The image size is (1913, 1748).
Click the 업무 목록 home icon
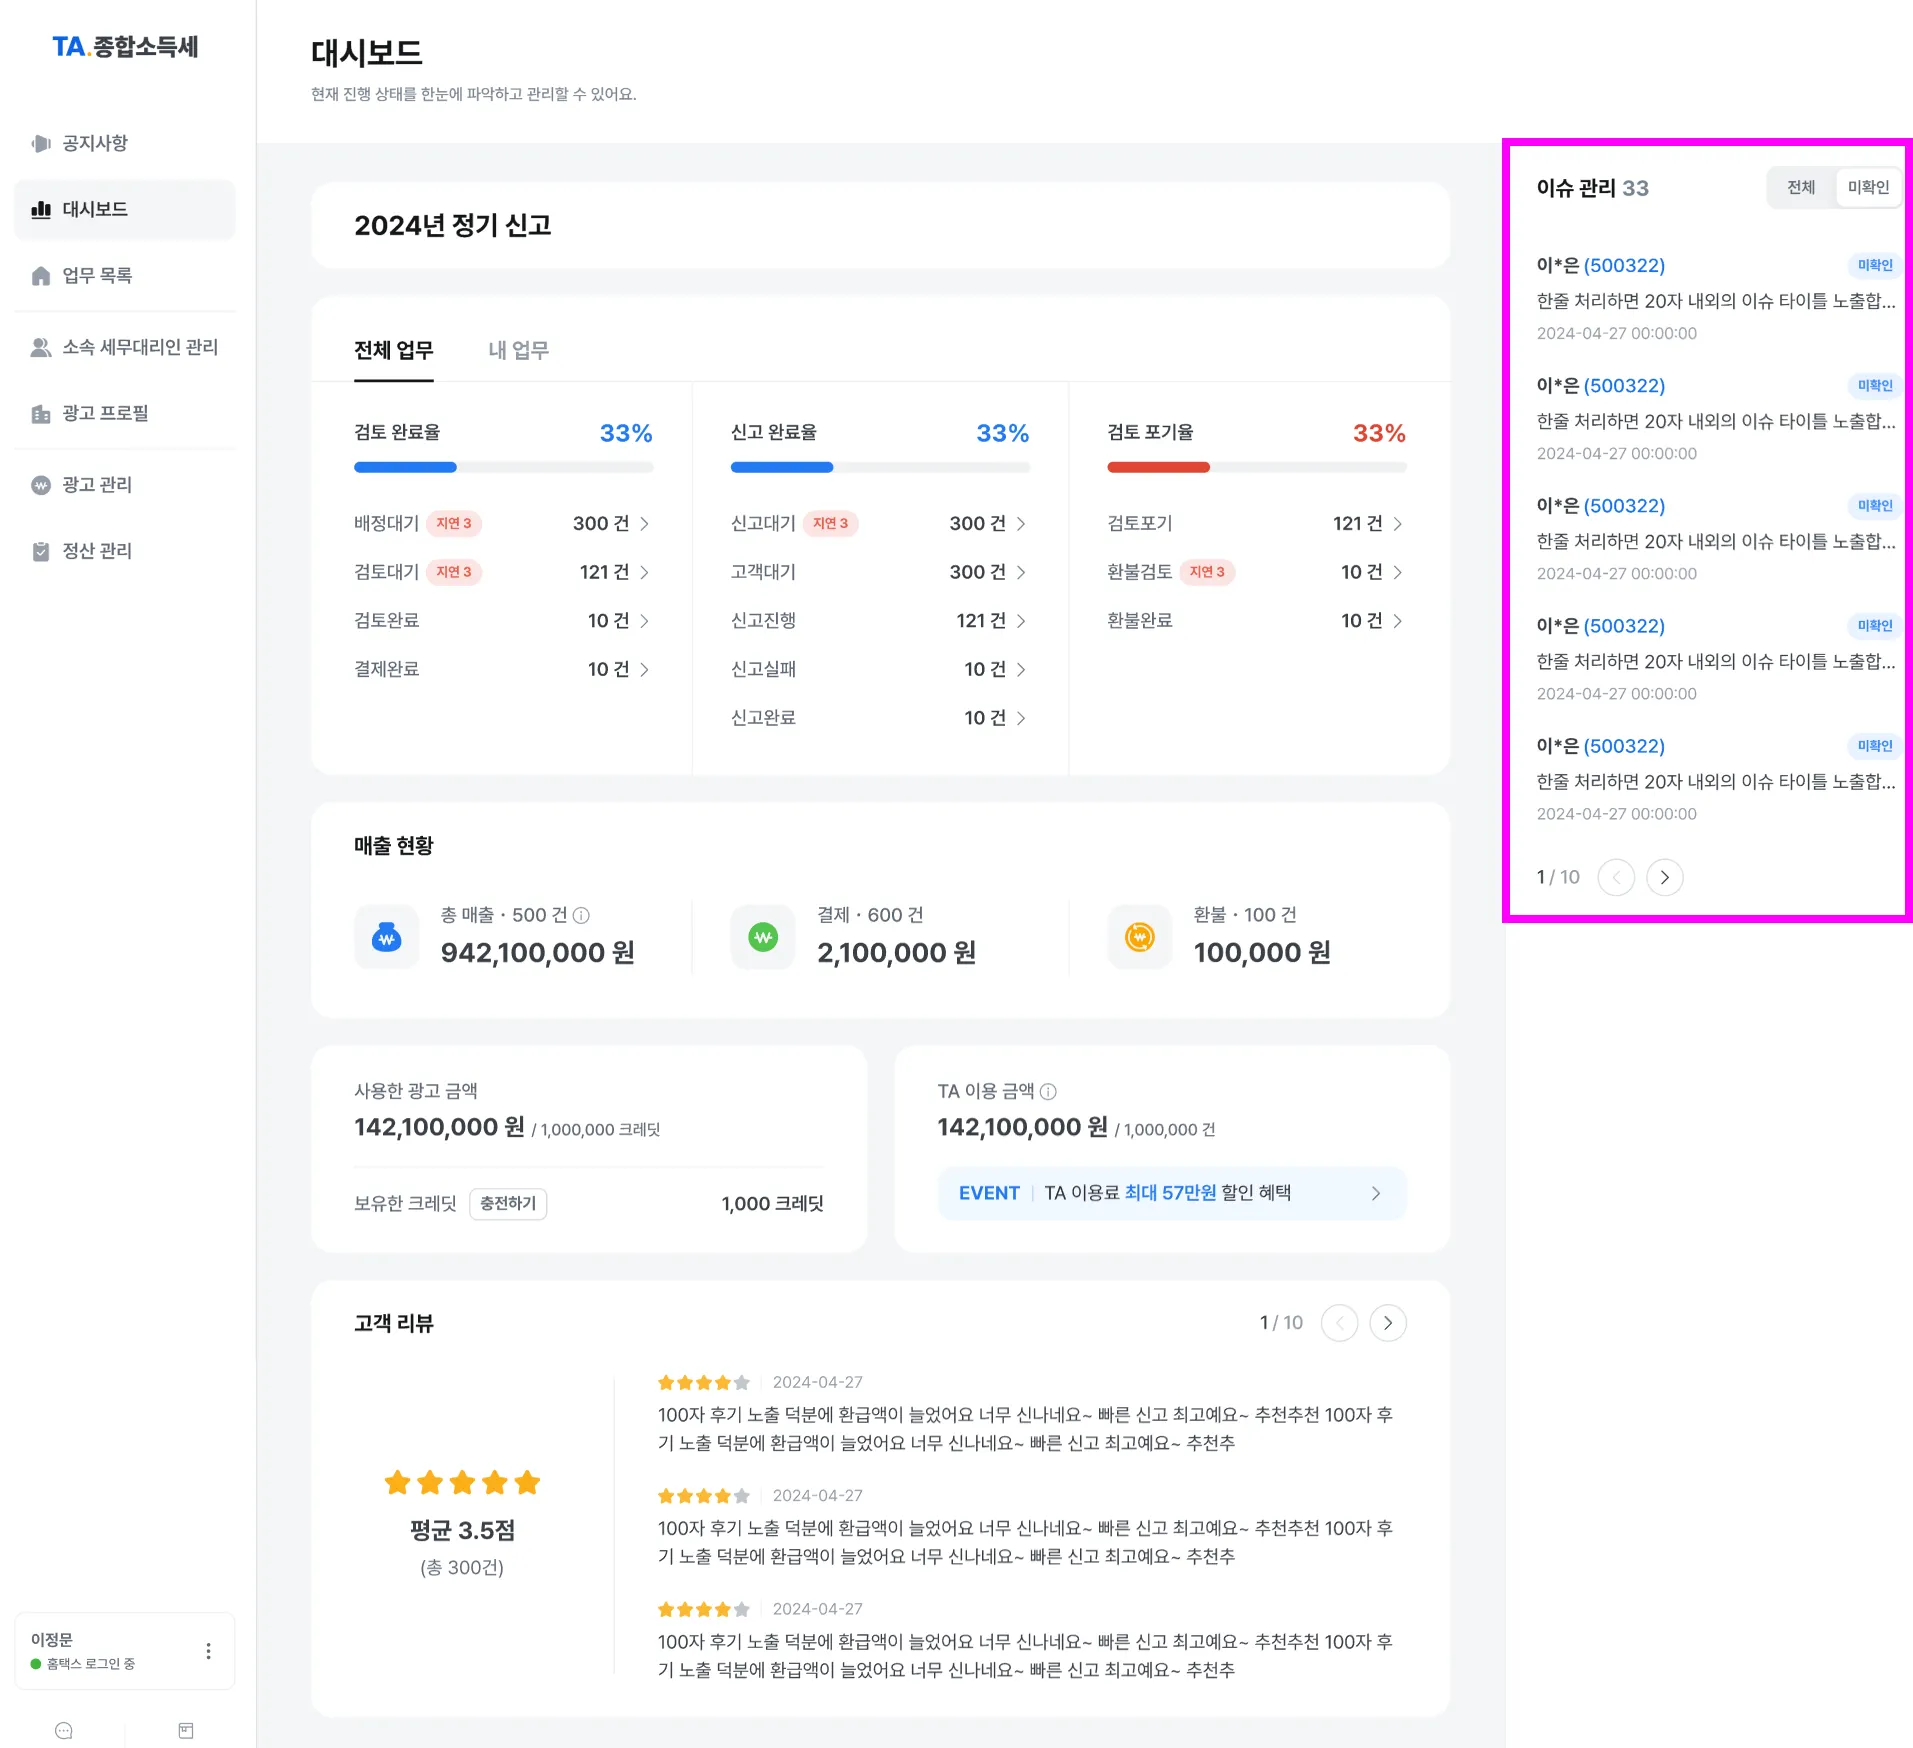(x=41, y=276)
